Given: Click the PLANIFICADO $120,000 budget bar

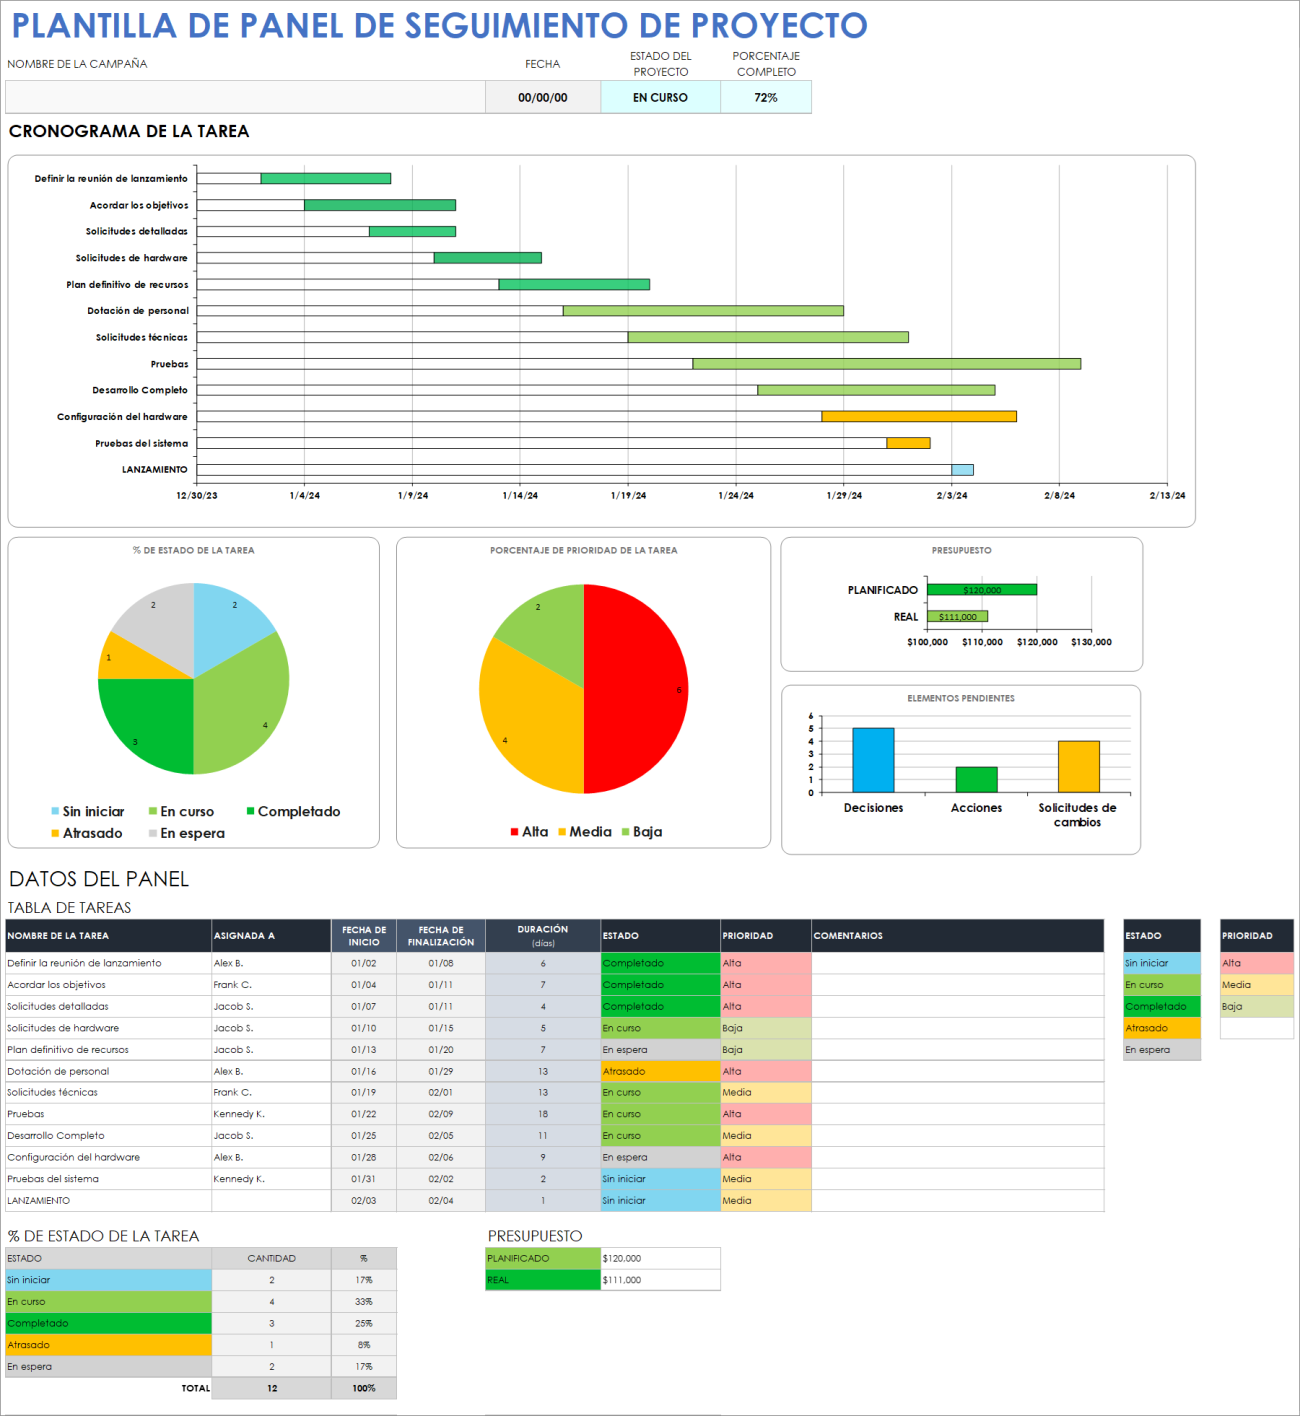Looking at the screenshot, I should pos(980,589).
